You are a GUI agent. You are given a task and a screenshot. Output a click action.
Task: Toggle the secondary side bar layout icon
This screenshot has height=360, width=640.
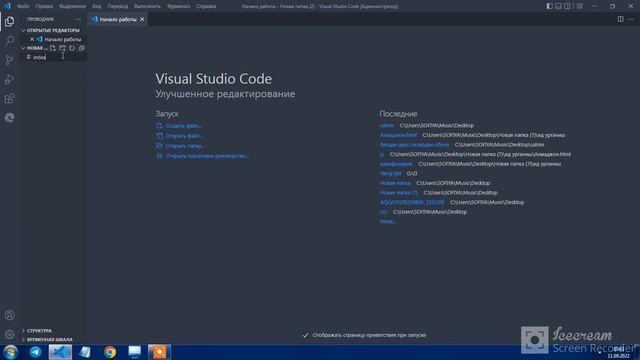tap(567, 6)
